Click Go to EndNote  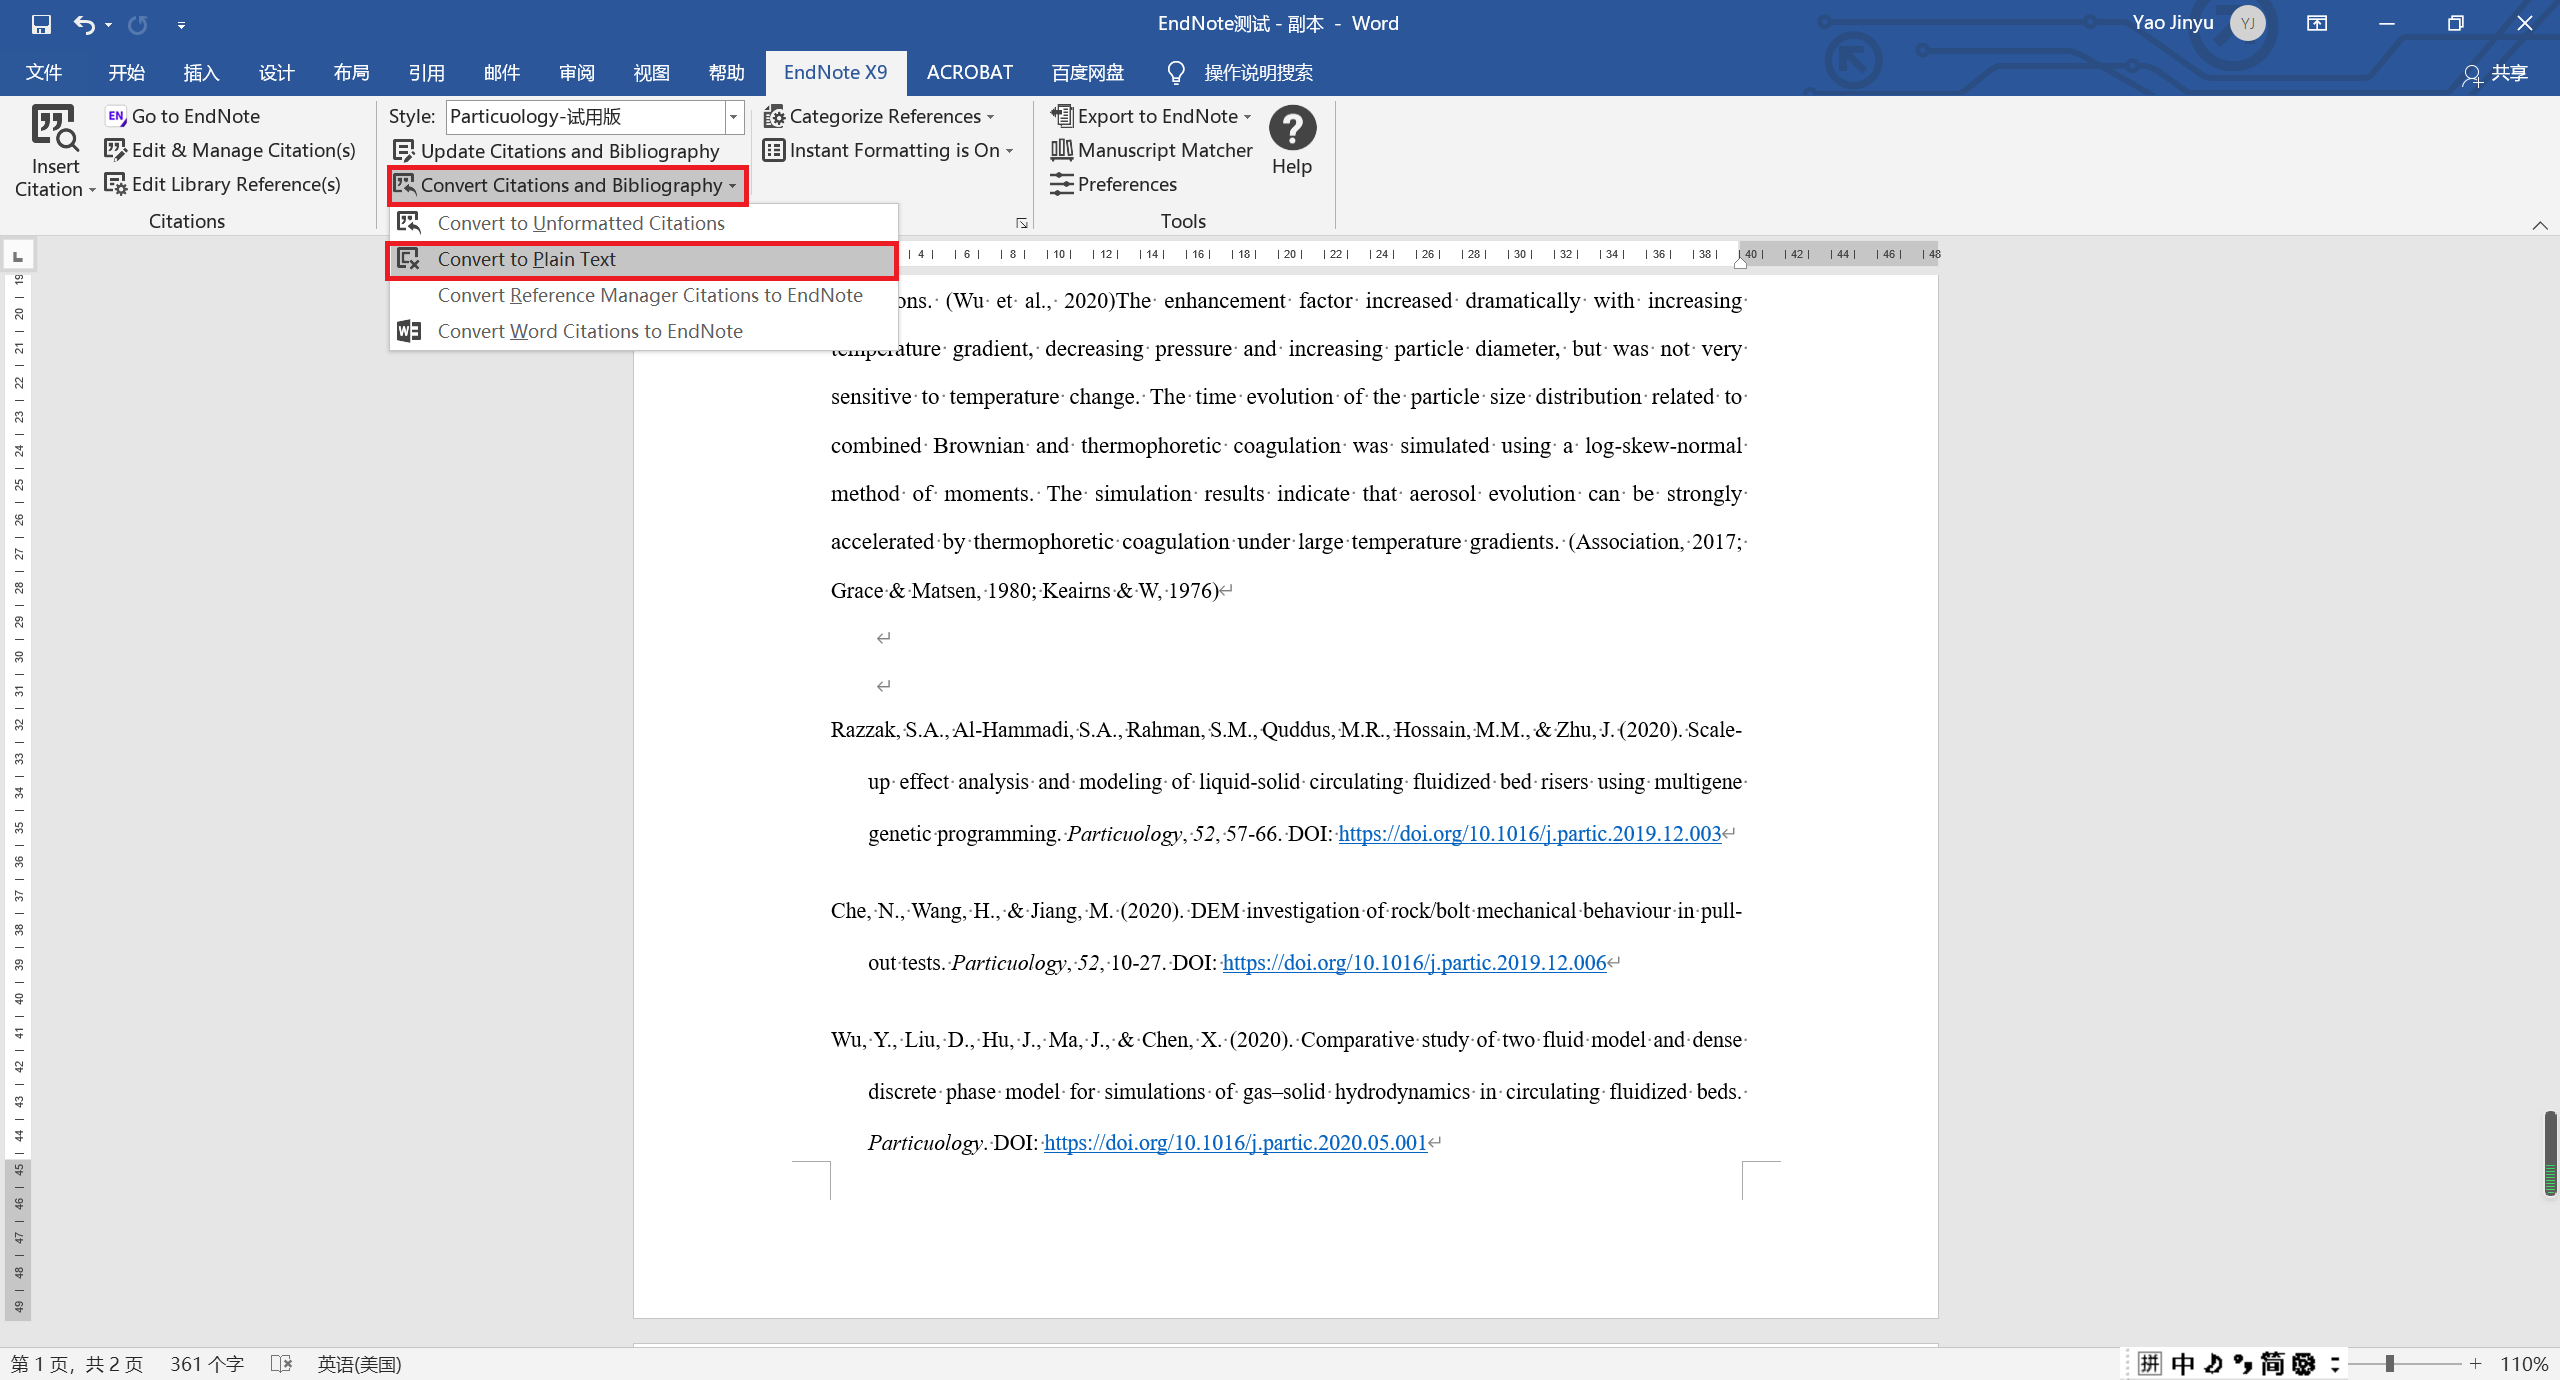183,116
